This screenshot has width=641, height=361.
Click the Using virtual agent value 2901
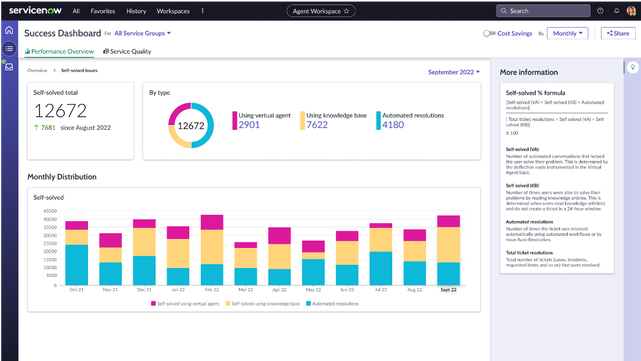click(249, 125)
